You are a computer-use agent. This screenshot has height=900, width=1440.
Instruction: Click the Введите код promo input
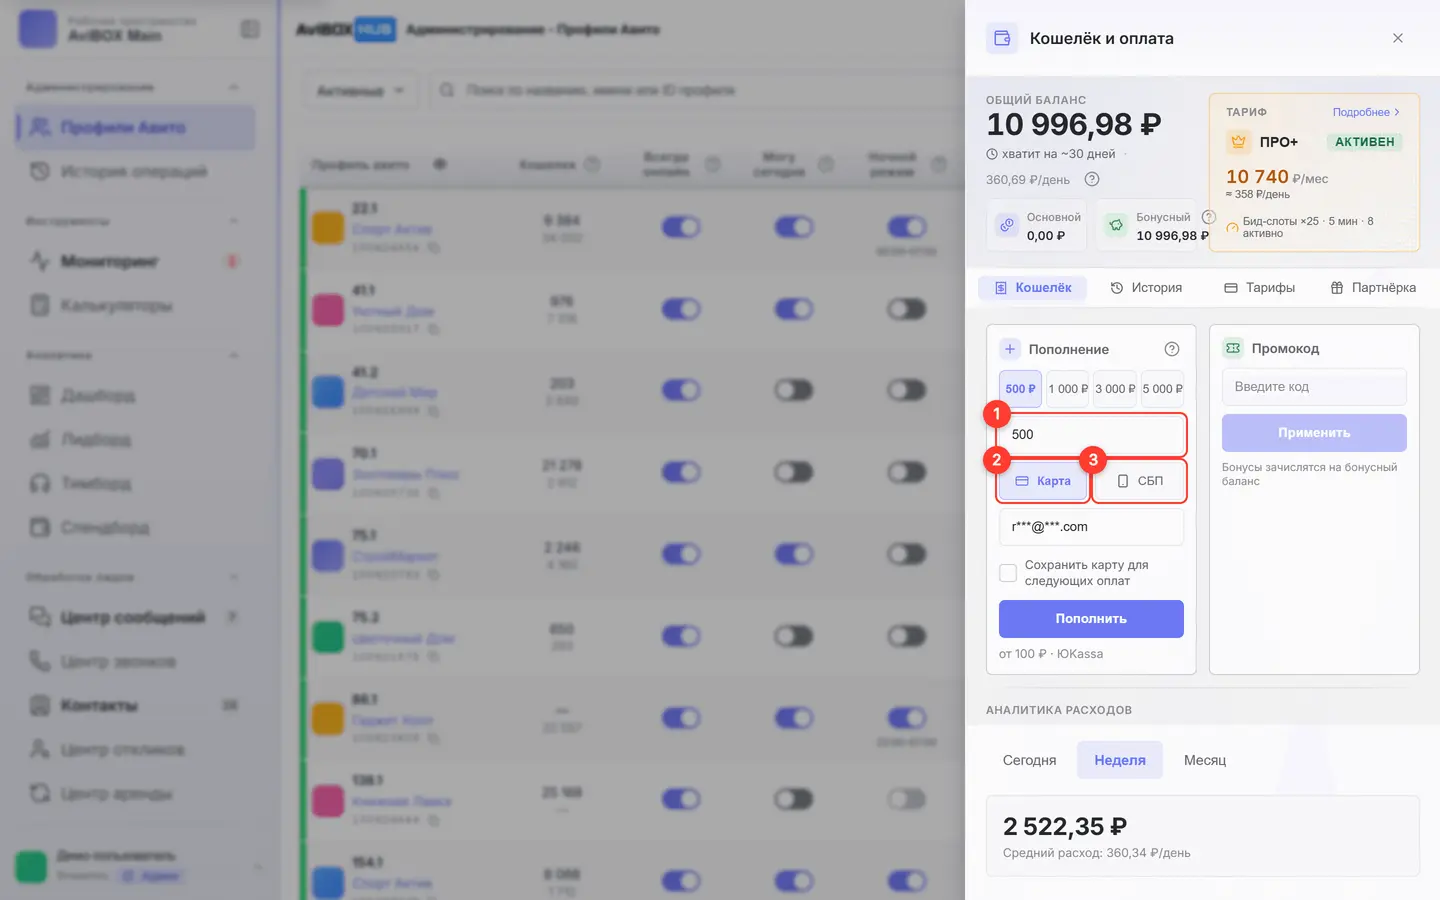click(x=1314, y=387)
